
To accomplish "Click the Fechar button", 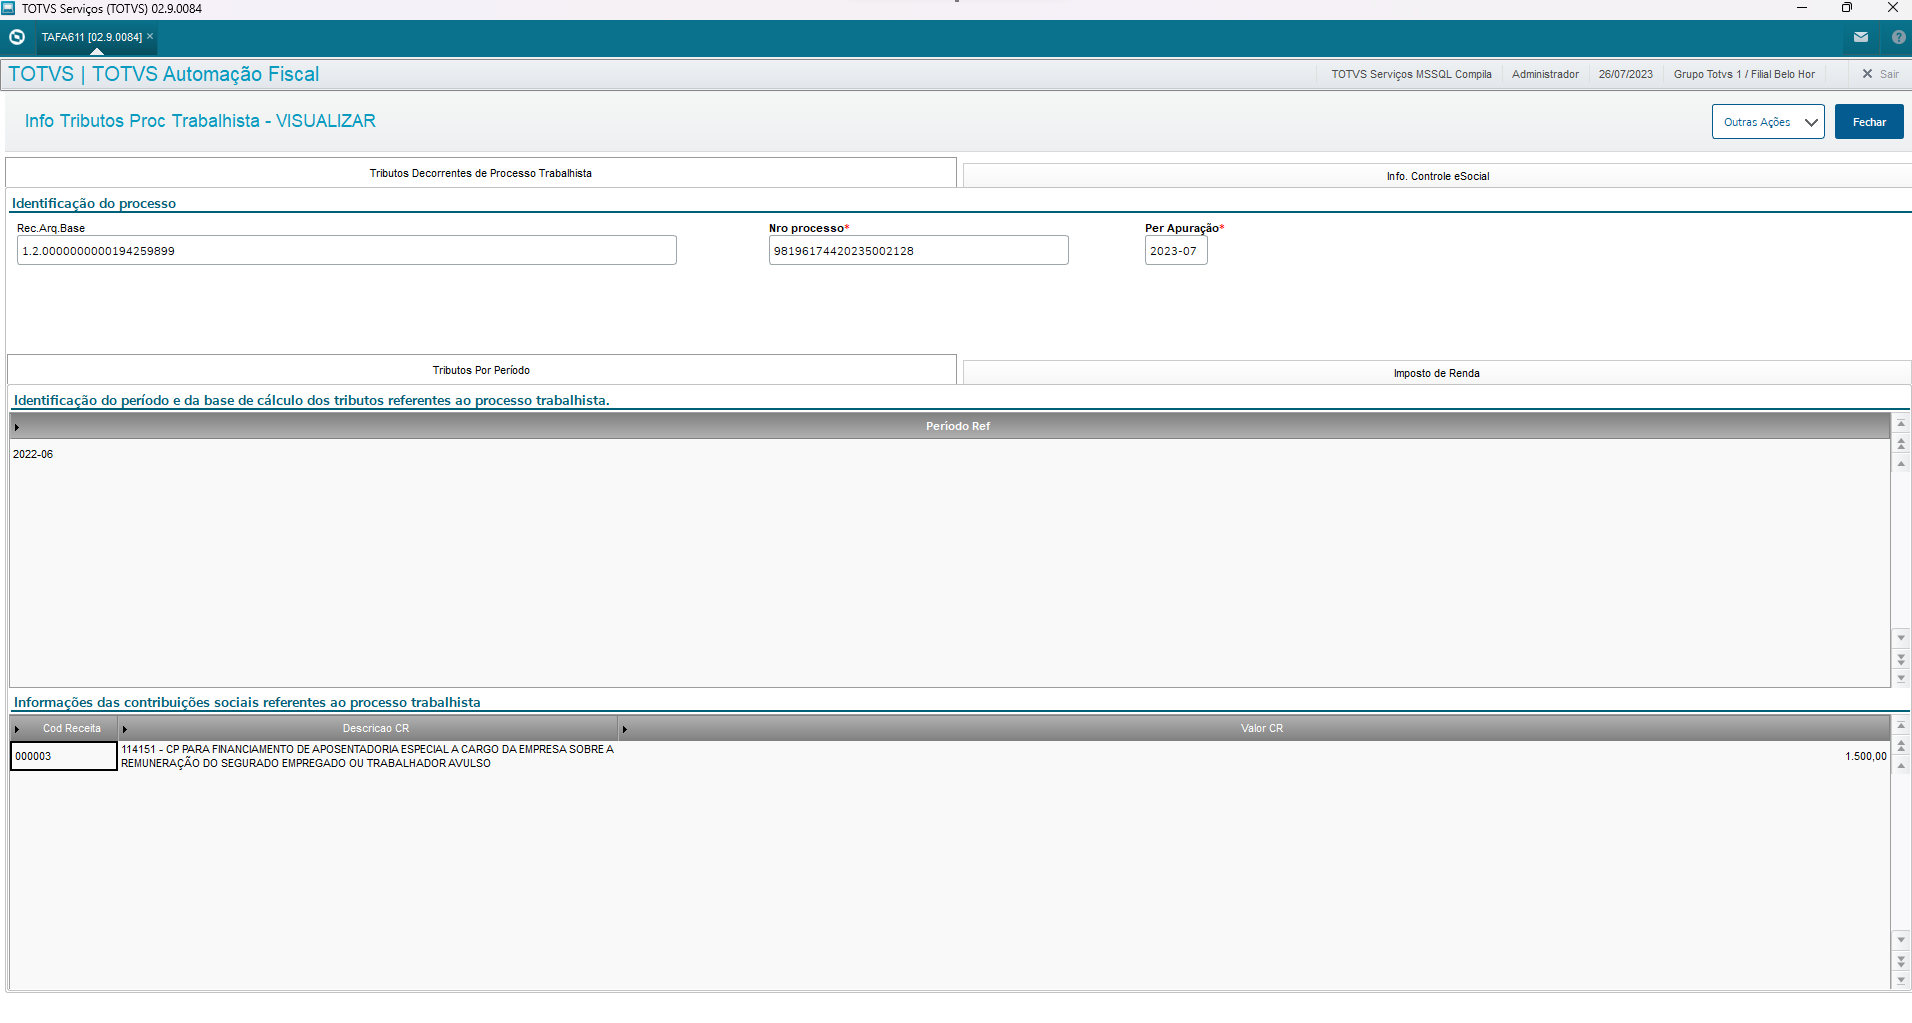I will (1869, 122).
